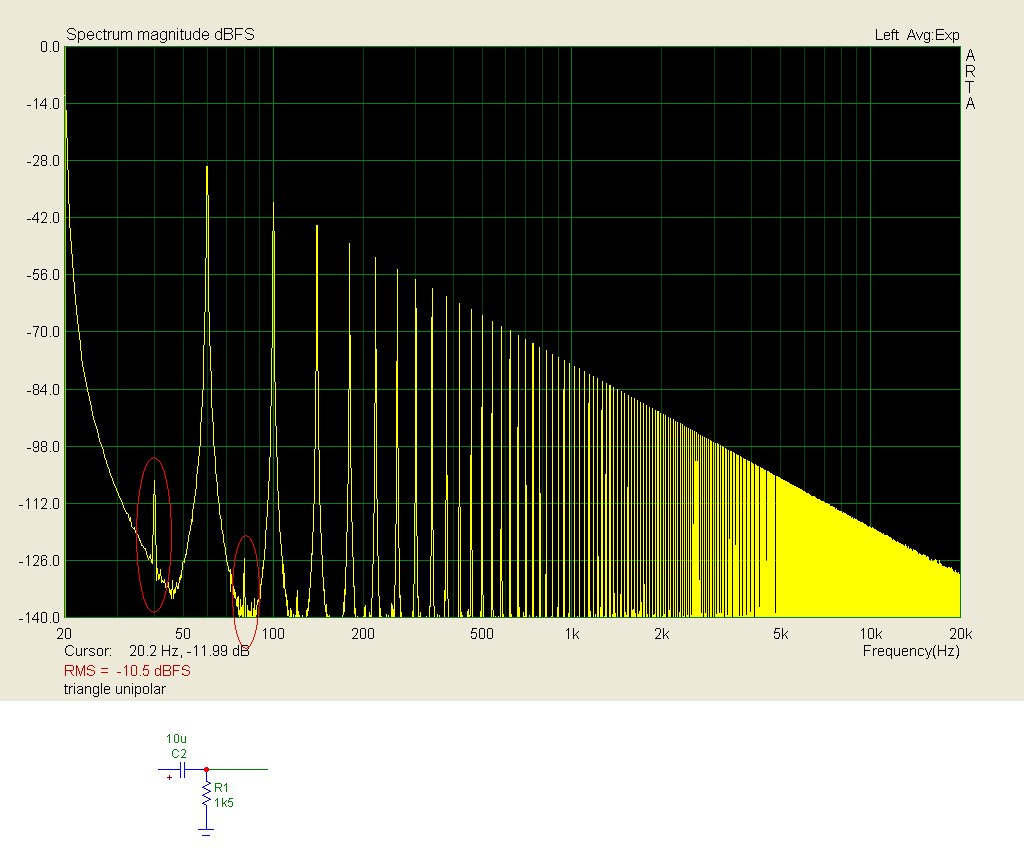This screenshot has width=1024, height=848.
Task: Select the 'Spectrum magnitude dBFS' title
Action: pos(160,35)
